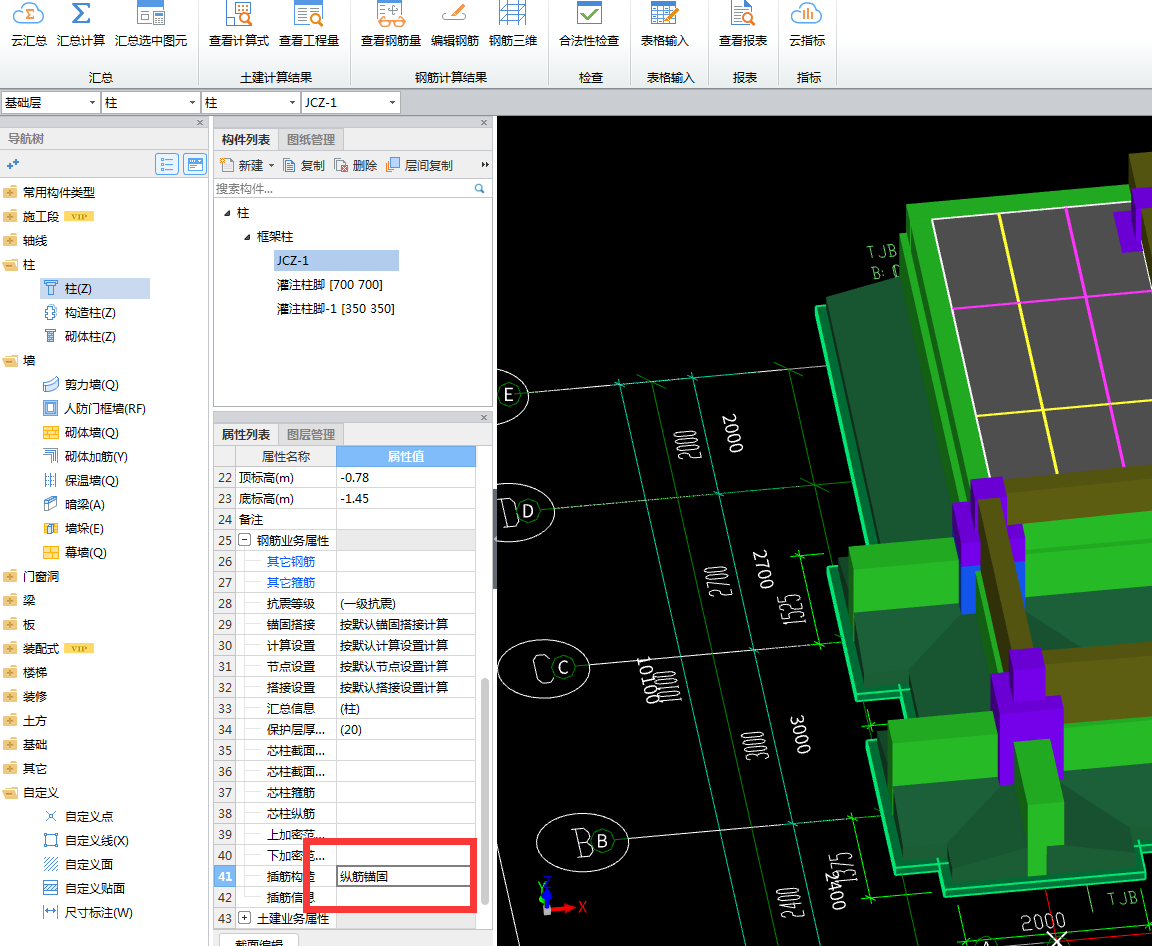Expand 门窗洞 folder
The width and height of the screenshot is (1152, 946).
[x=10, y=577]
